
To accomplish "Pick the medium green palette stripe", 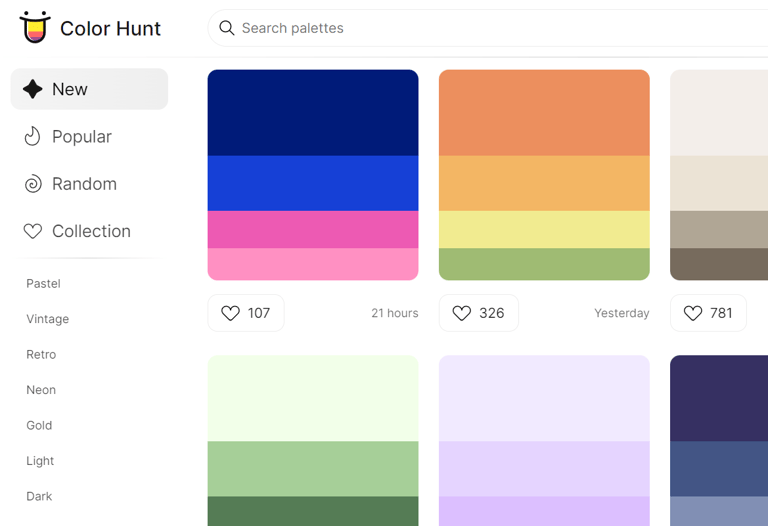I will tap(313, 469).
